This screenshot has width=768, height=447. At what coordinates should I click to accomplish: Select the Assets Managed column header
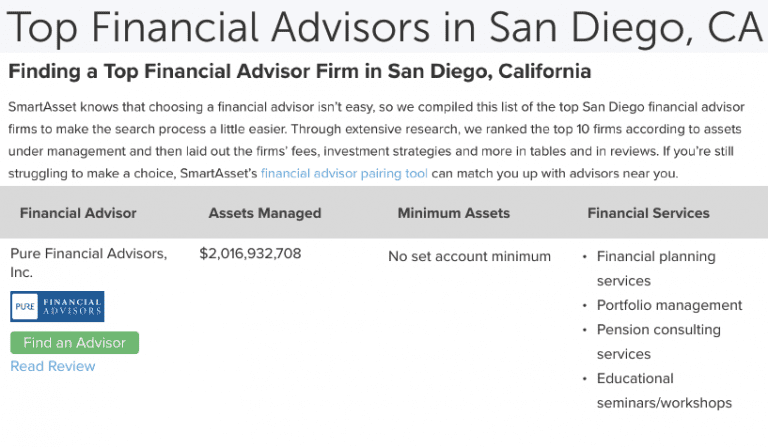[264, 213]
